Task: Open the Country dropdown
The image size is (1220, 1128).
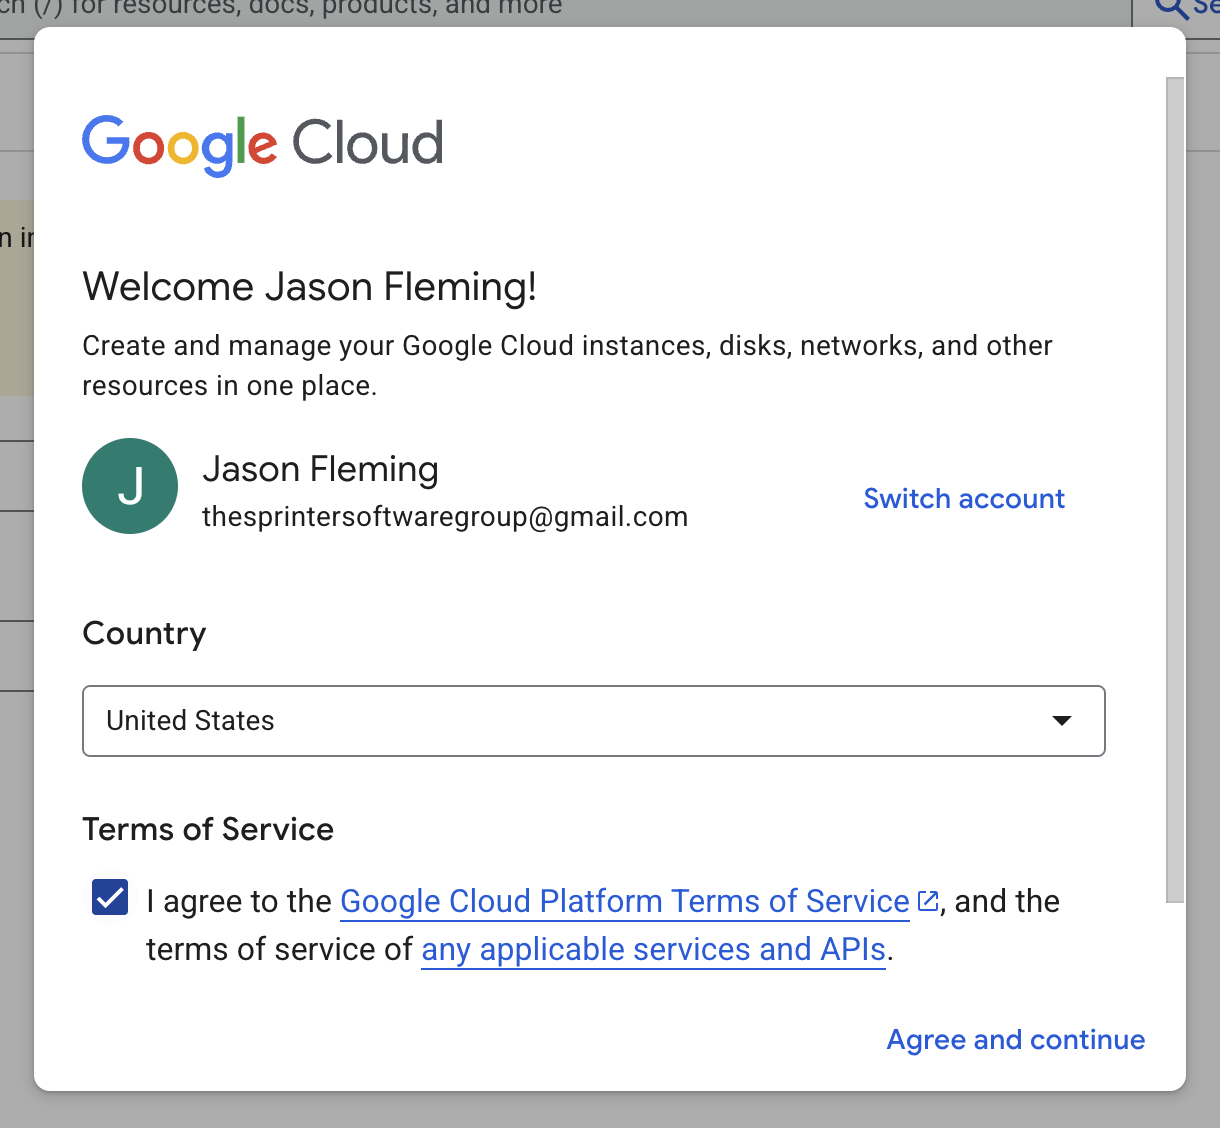Action: point(593,720)
